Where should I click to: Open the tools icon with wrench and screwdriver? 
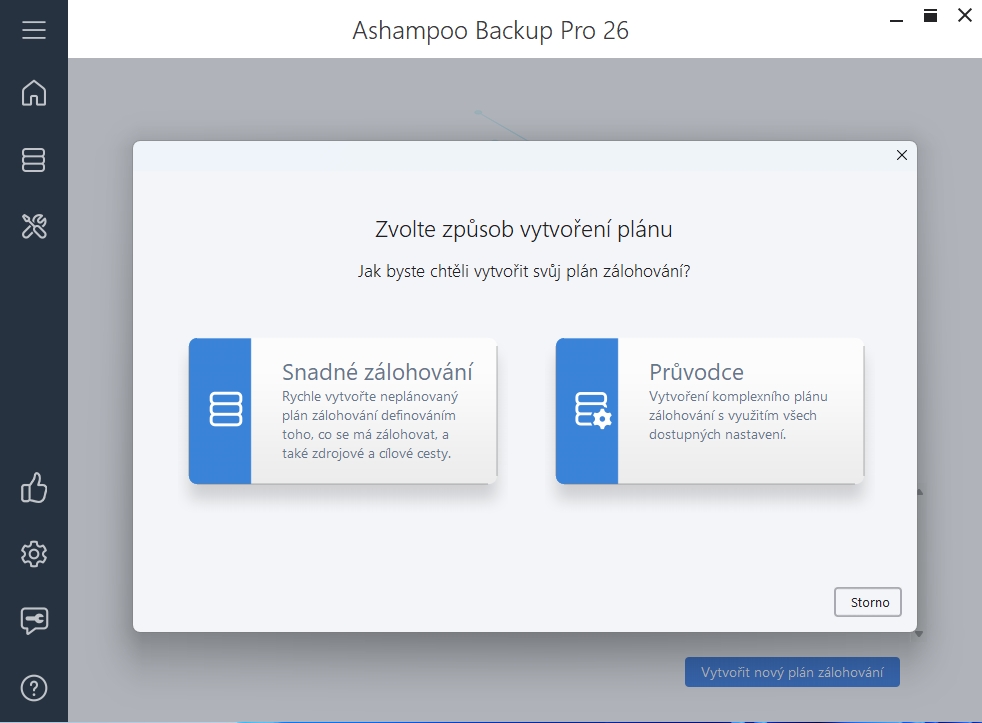click(34, 226)
